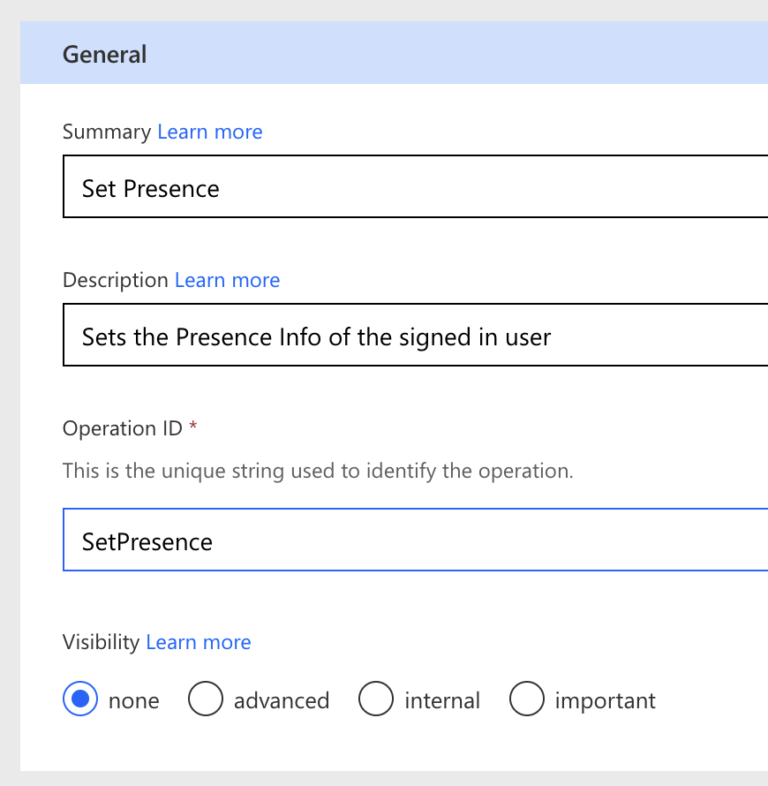Open the Summary 'Learn more' link

coord(210,132)
